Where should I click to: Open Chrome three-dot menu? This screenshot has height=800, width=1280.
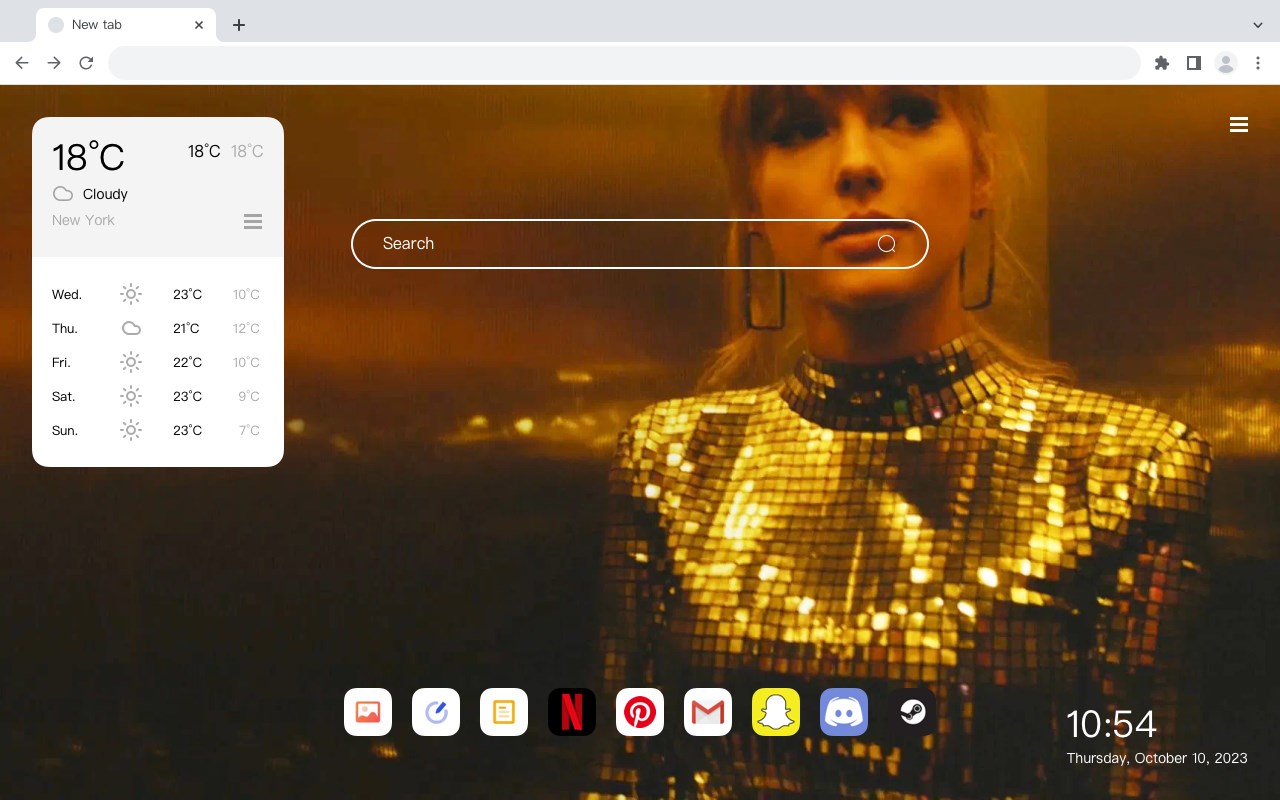pyautogui.click(x=1258, y=63)
